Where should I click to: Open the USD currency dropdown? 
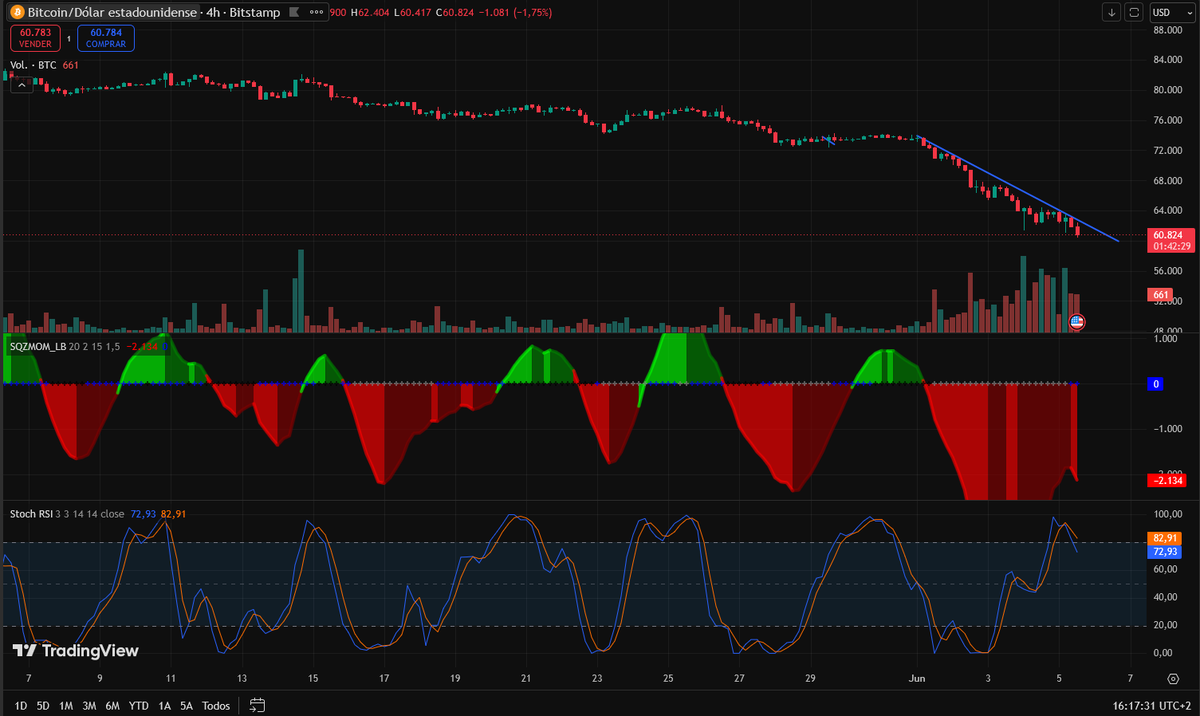coord(1172,12)
